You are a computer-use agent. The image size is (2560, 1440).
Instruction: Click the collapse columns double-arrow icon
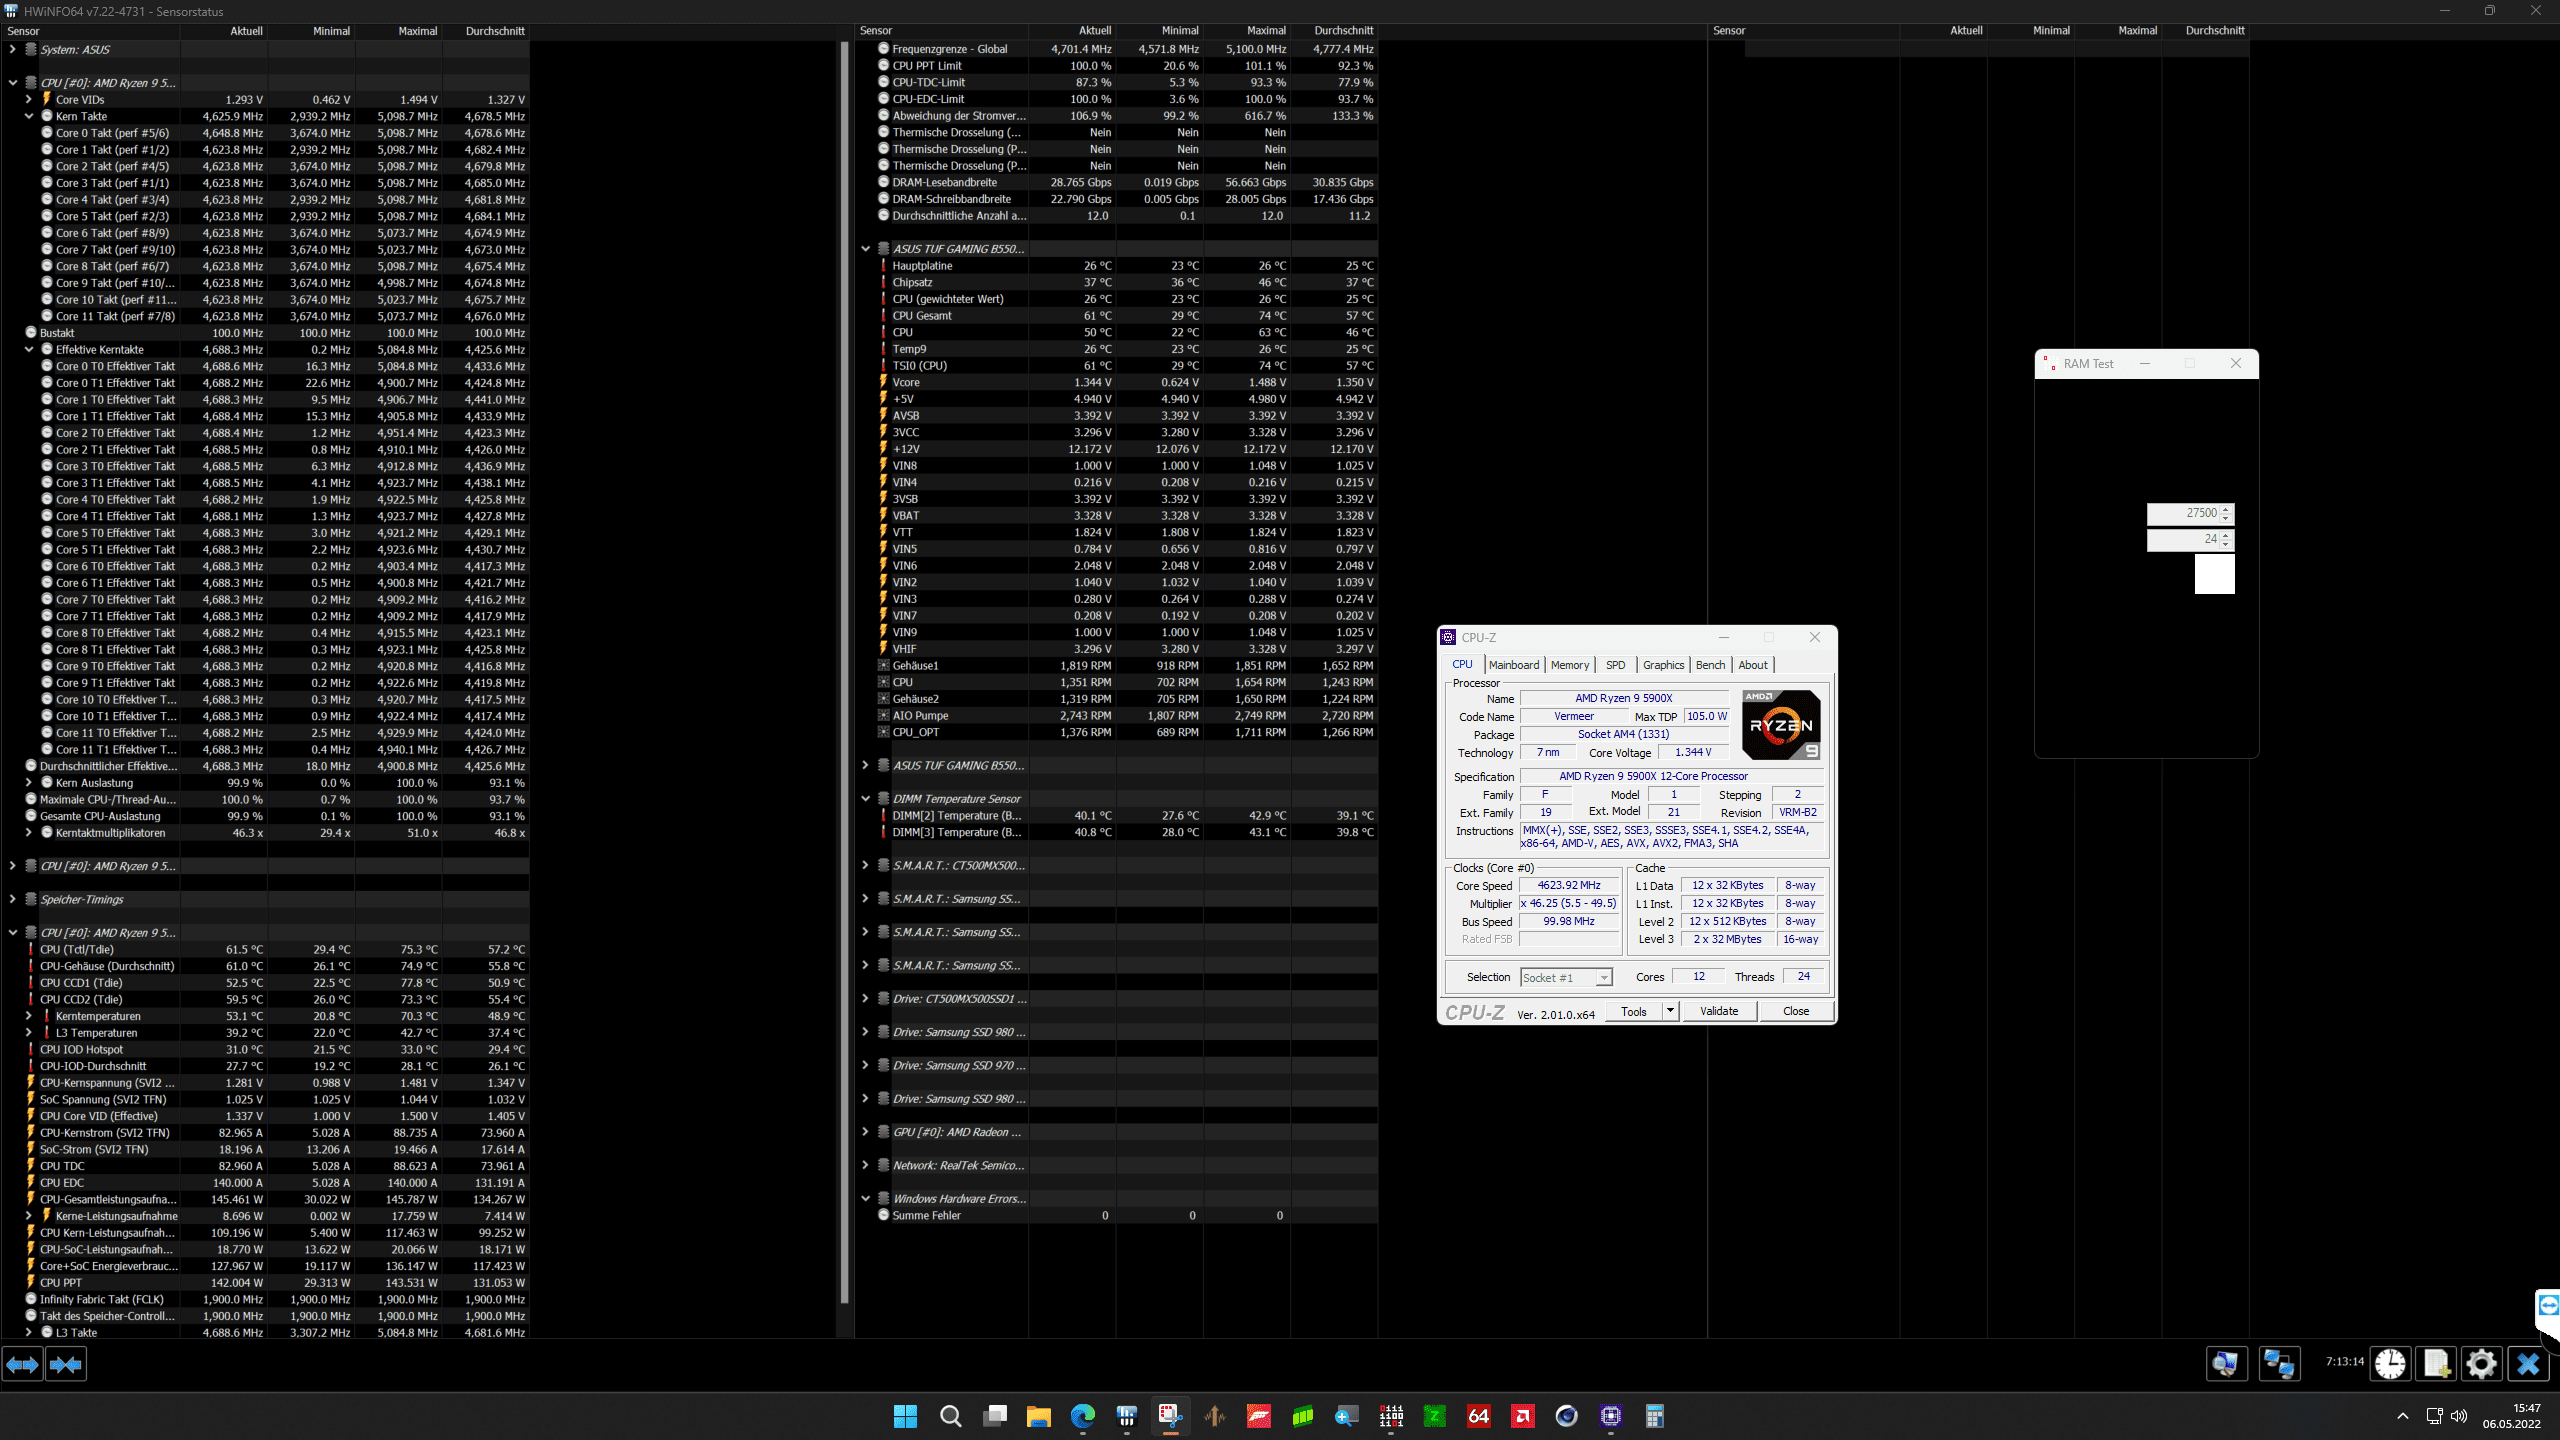coord(66,1364)
